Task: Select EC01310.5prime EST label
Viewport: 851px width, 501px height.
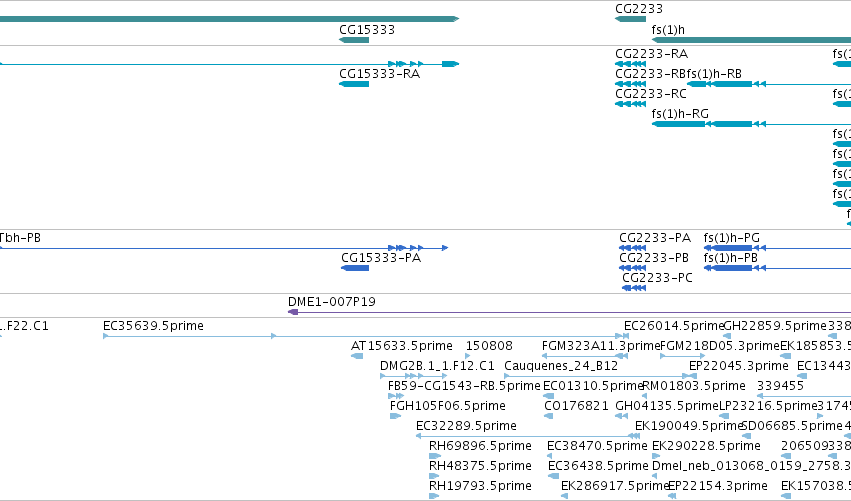Action: pos(593,386)
